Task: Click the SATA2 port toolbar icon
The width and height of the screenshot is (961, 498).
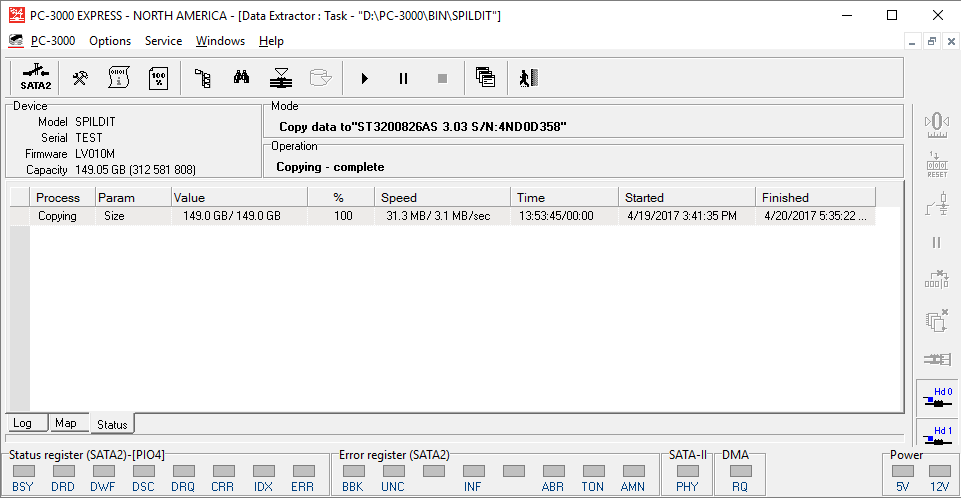Action: tap(36, 78)
